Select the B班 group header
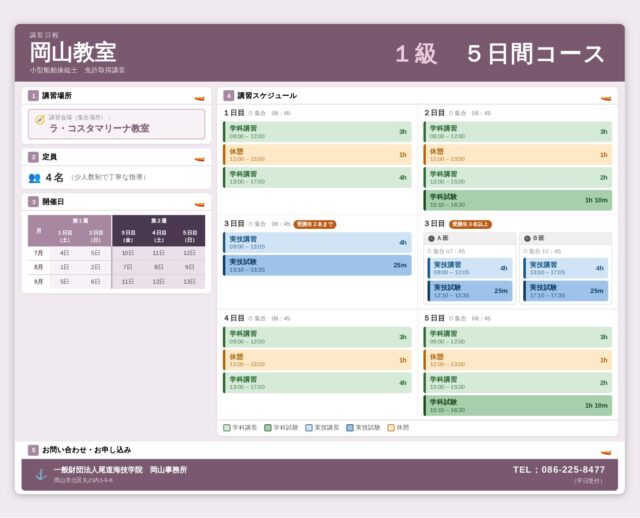The image size is (640, 518). click(565, 238)
